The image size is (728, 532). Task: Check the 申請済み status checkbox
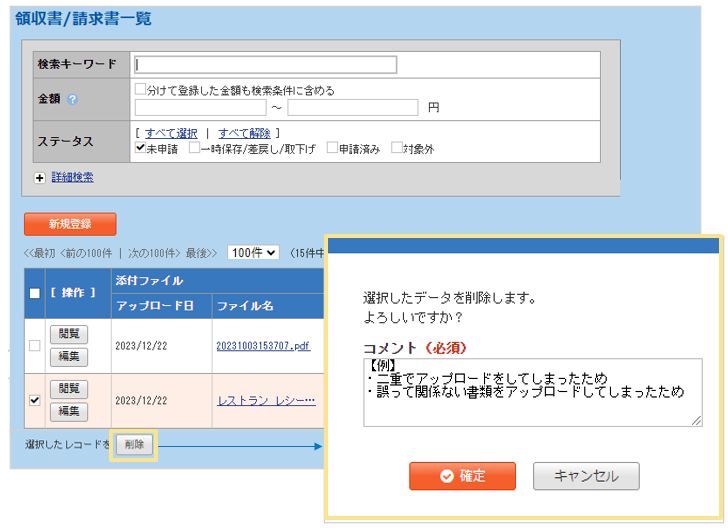tap(332, 148)
